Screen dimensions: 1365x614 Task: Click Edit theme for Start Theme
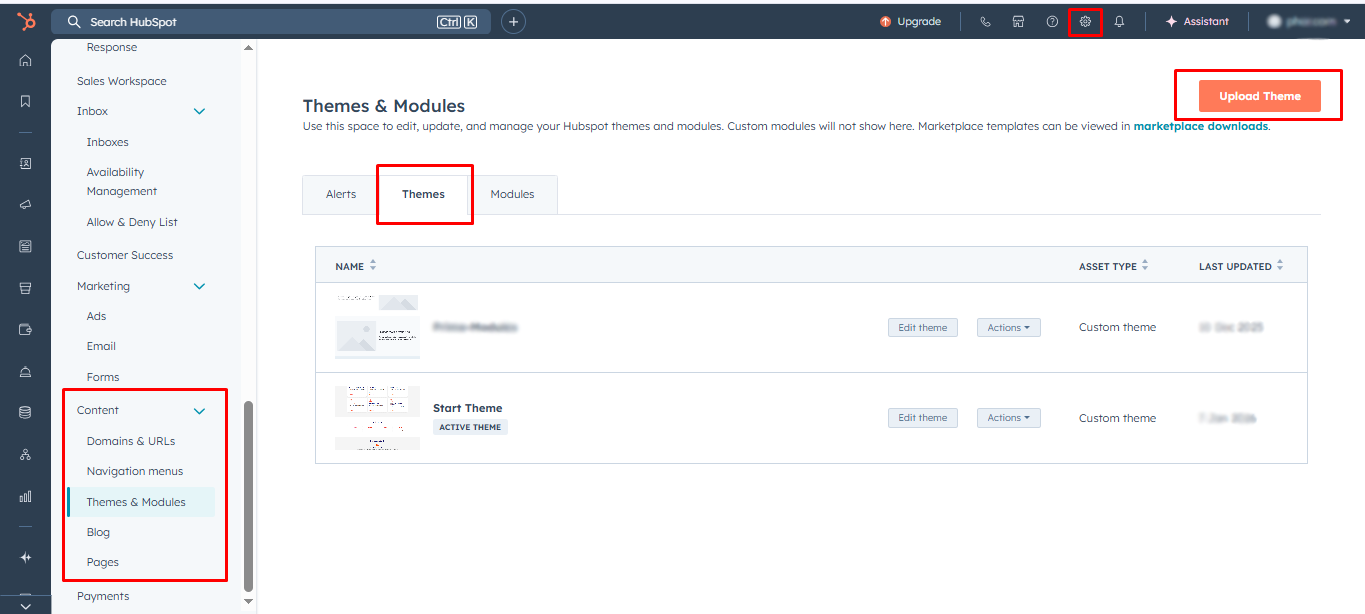[x=922, y=418]
